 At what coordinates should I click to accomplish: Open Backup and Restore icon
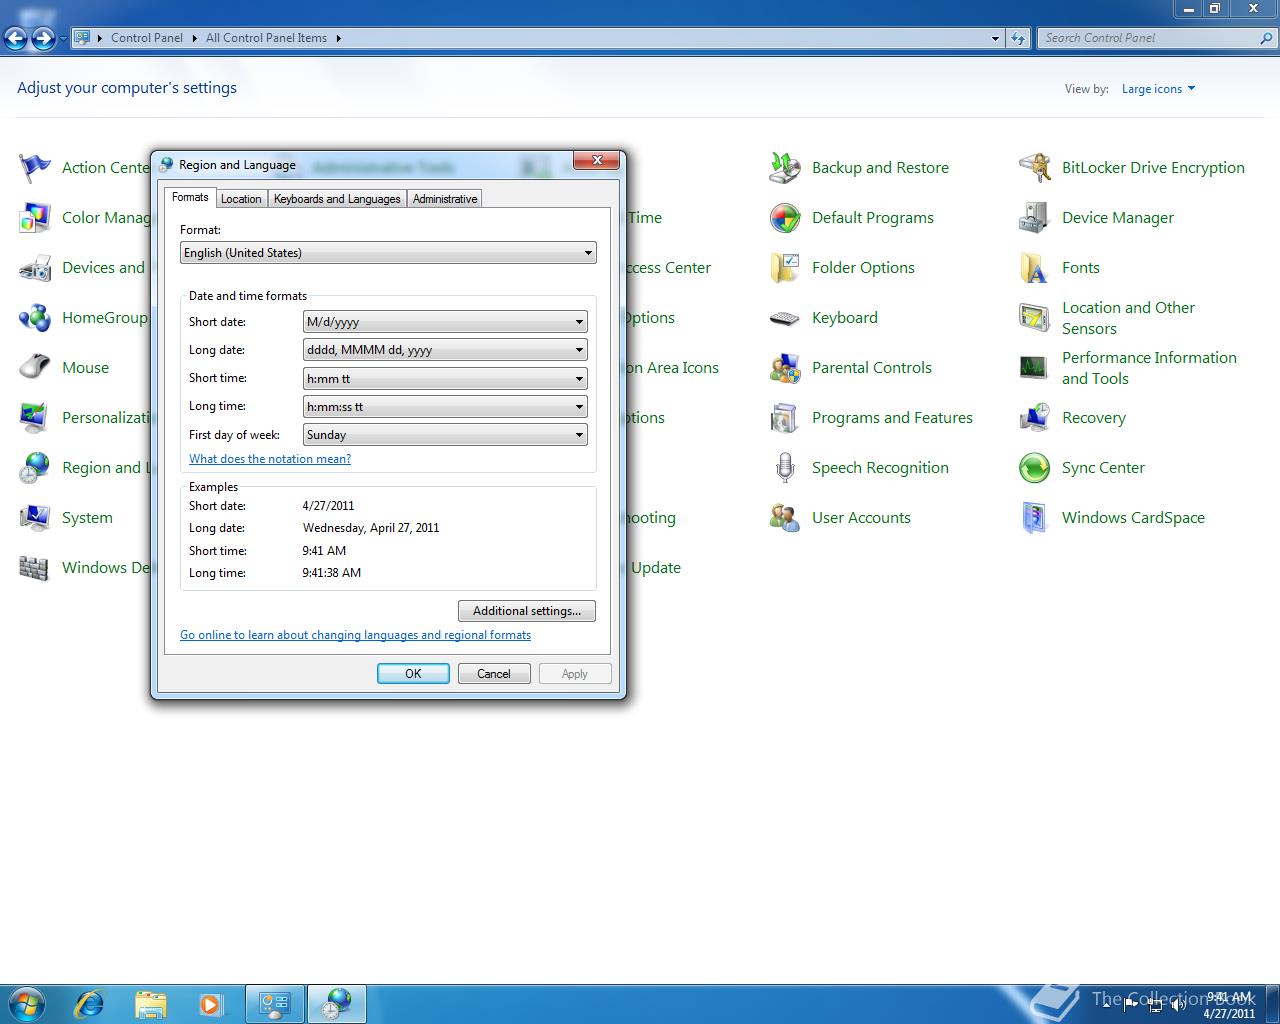(x=785, y=167)
